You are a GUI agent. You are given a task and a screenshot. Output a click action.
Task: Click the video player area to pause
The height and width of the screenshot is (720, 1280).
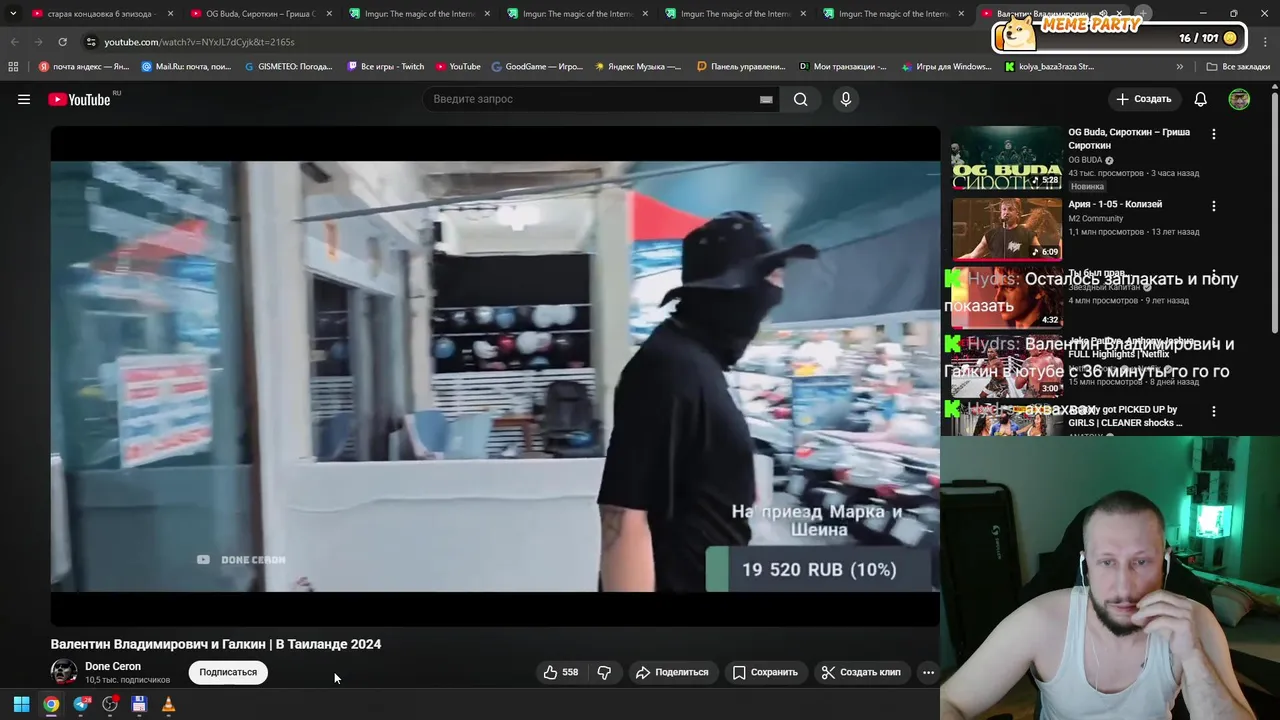(495, 376)
